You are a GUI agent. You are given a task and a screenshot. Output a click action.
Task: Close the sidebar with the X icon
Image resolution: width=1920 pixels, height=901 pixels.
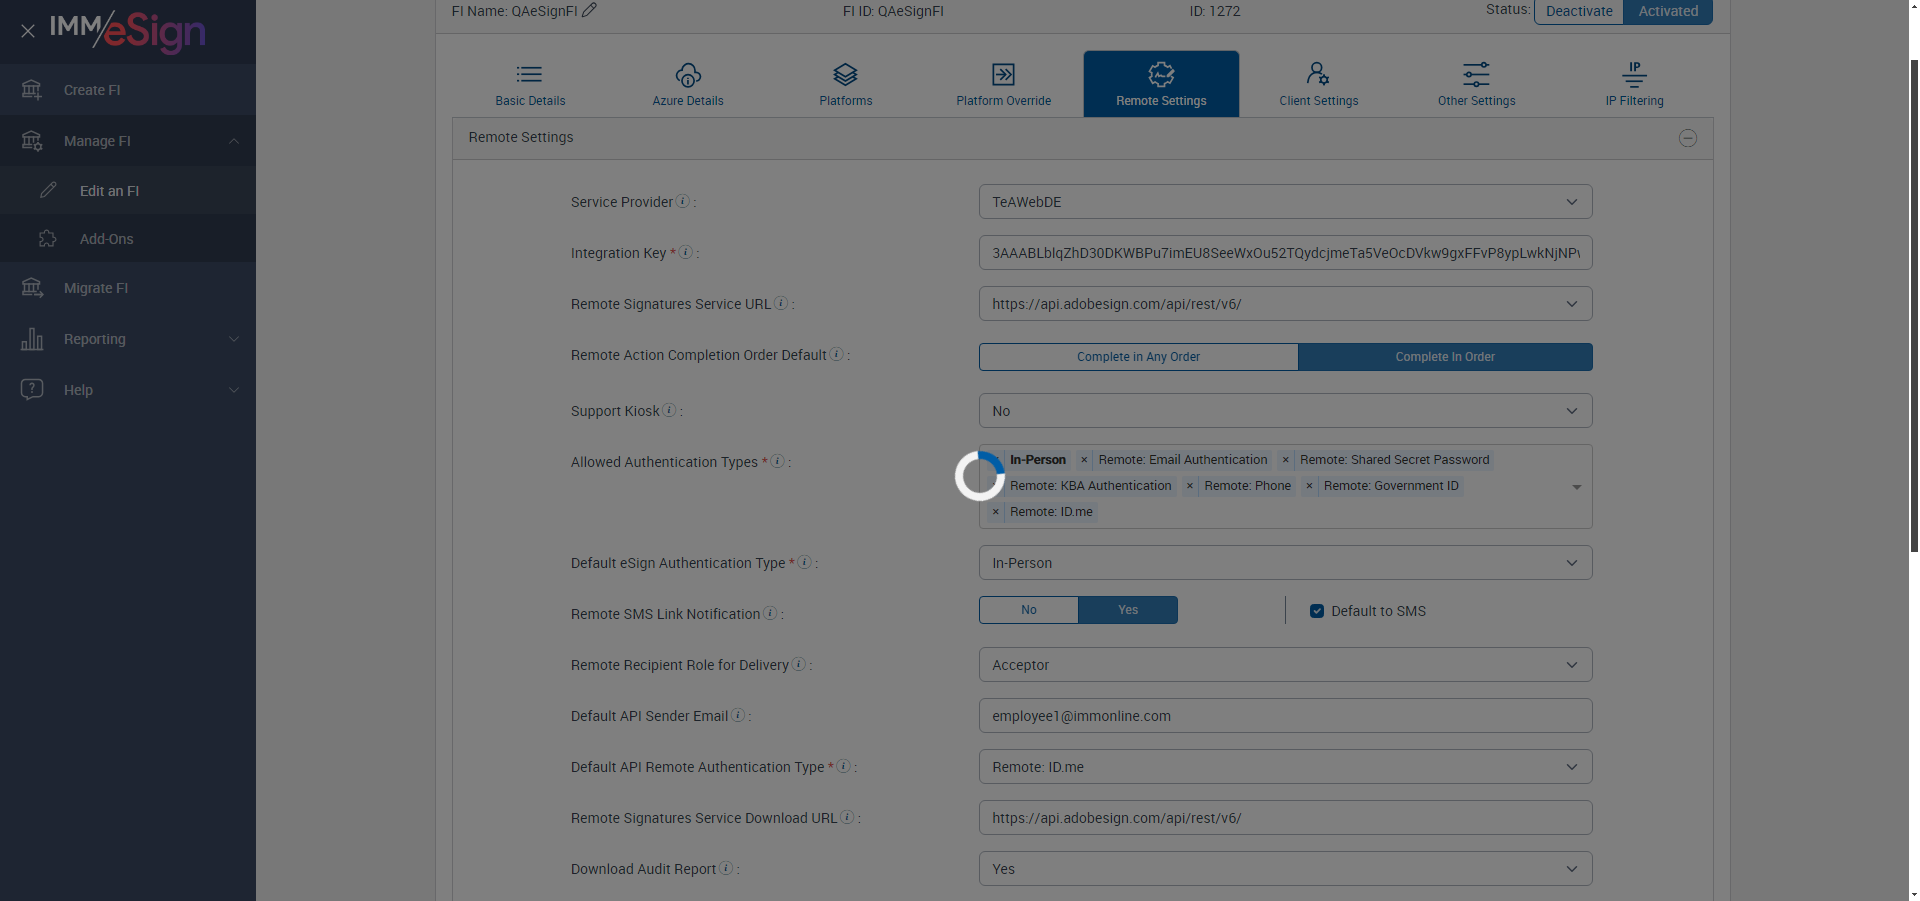28,31
